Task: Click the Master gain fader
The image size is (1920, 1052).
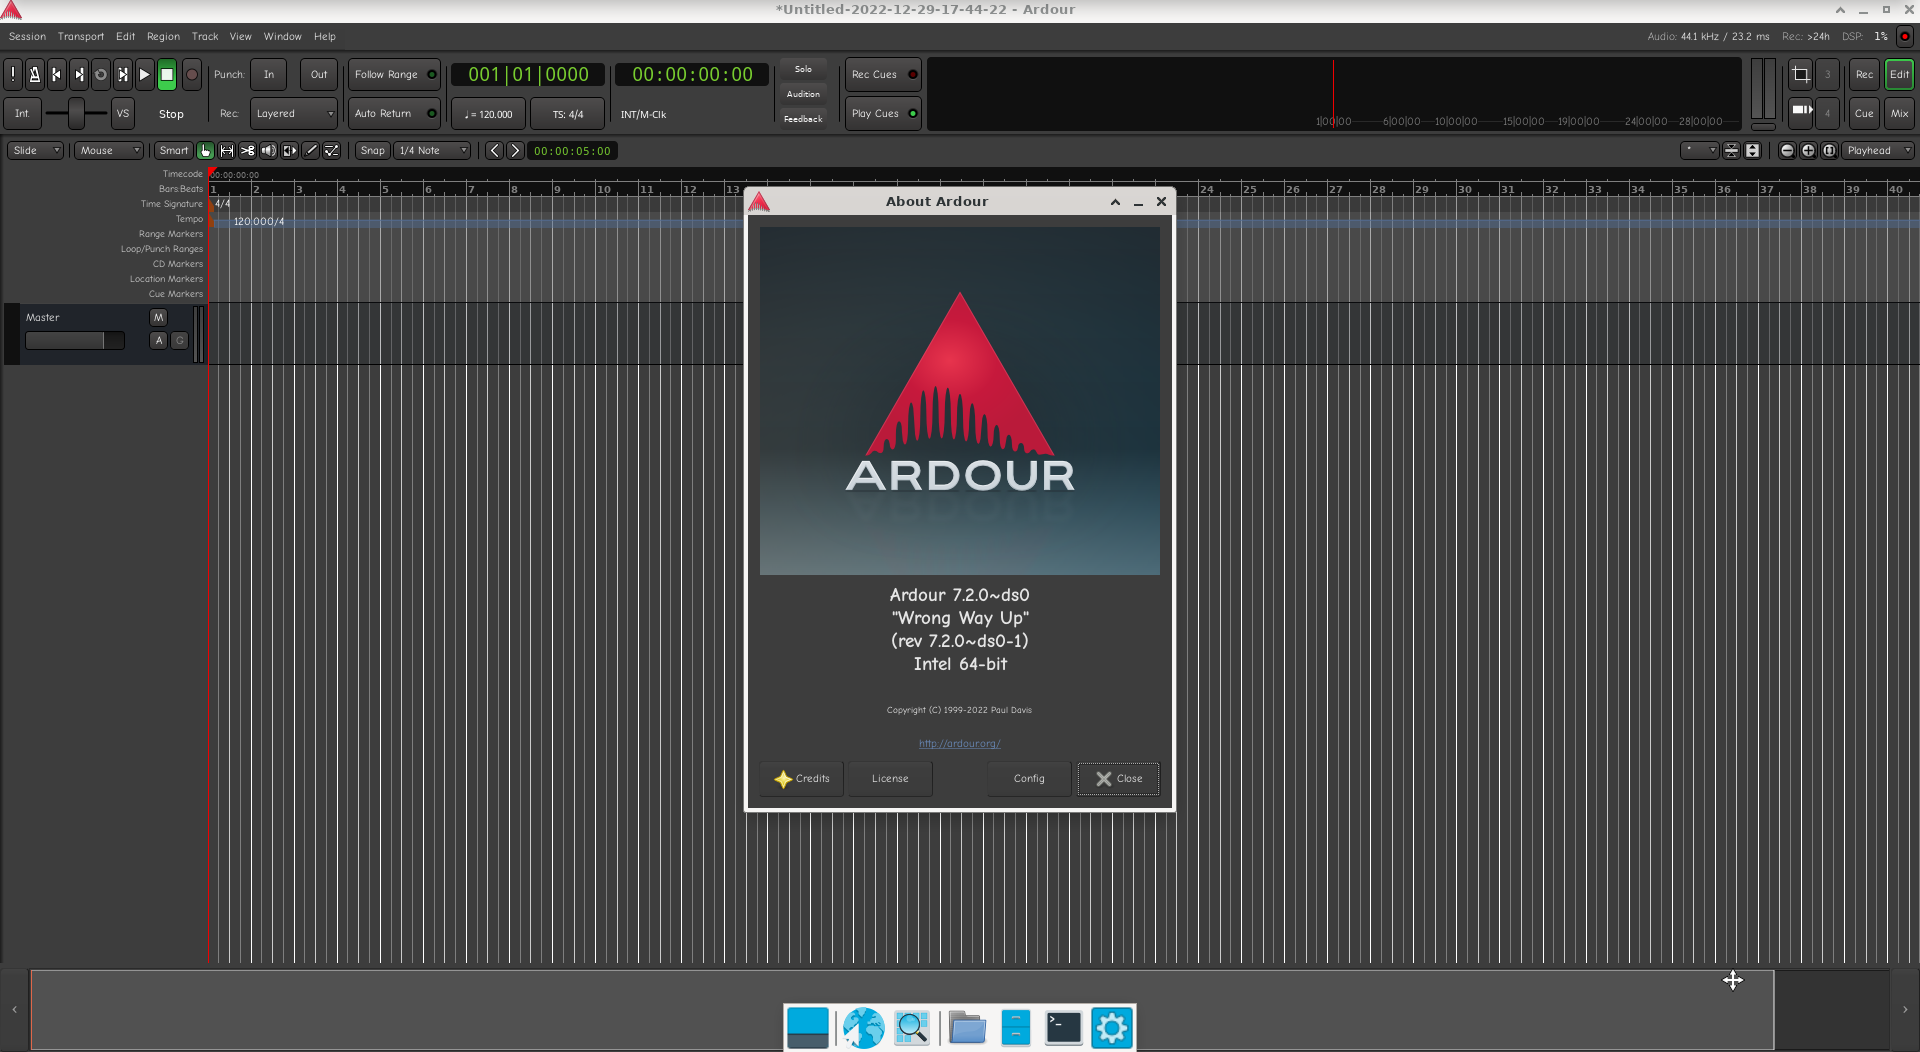Action: point(75,341)
